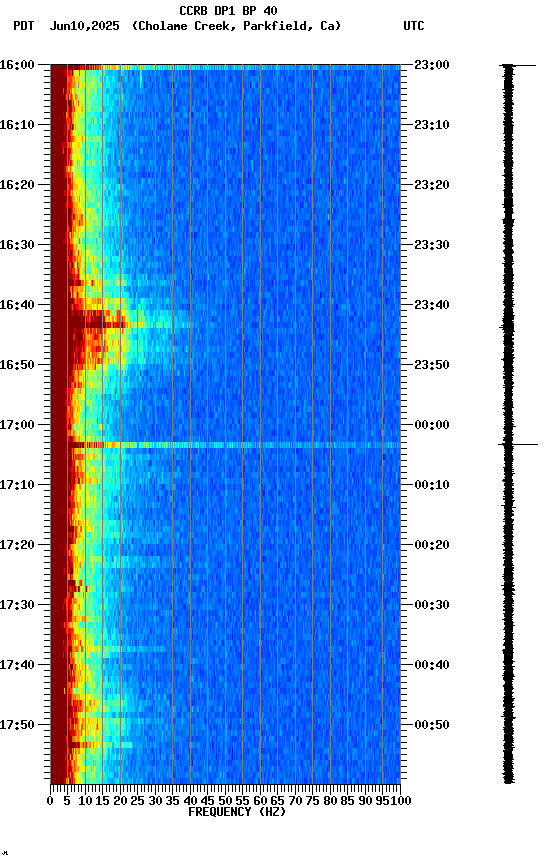Click the 100 Hz frequency tick label
Image resolution: width=552 pixels, height=864 pixels.
(x=402, y=802)
